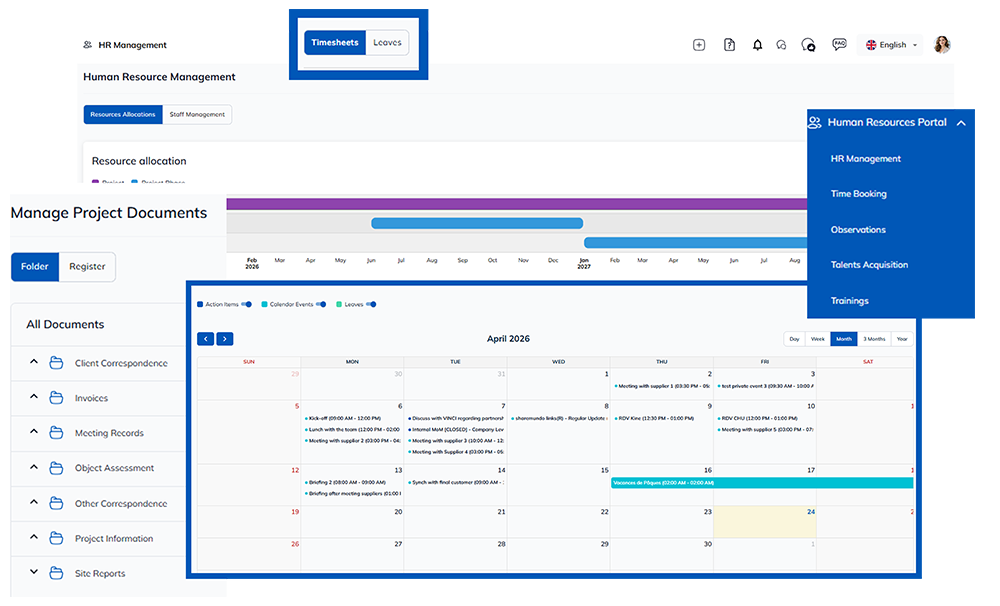Open Time Booking in the portal menu
Image resolution: width=1000 pixels, height=606 pixels.
(858, 194)
